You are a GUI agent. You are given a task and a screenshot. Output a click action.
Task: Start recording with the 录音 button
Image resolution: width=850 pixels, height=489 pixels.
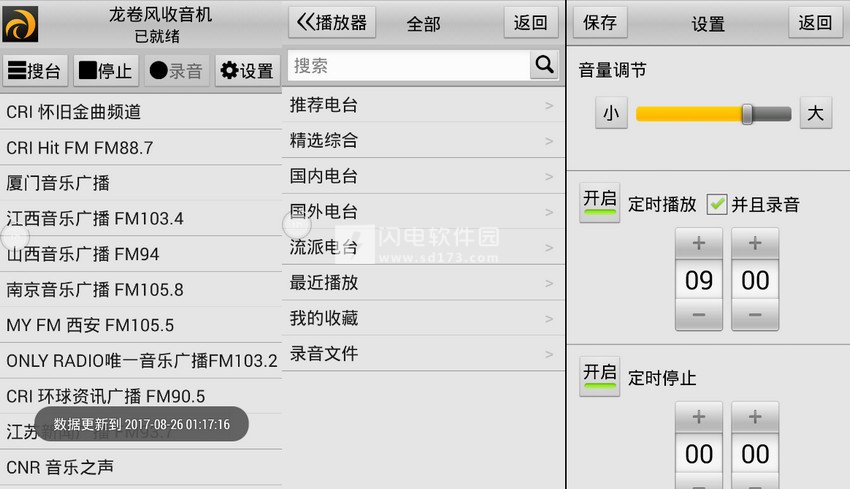(177, 70)
